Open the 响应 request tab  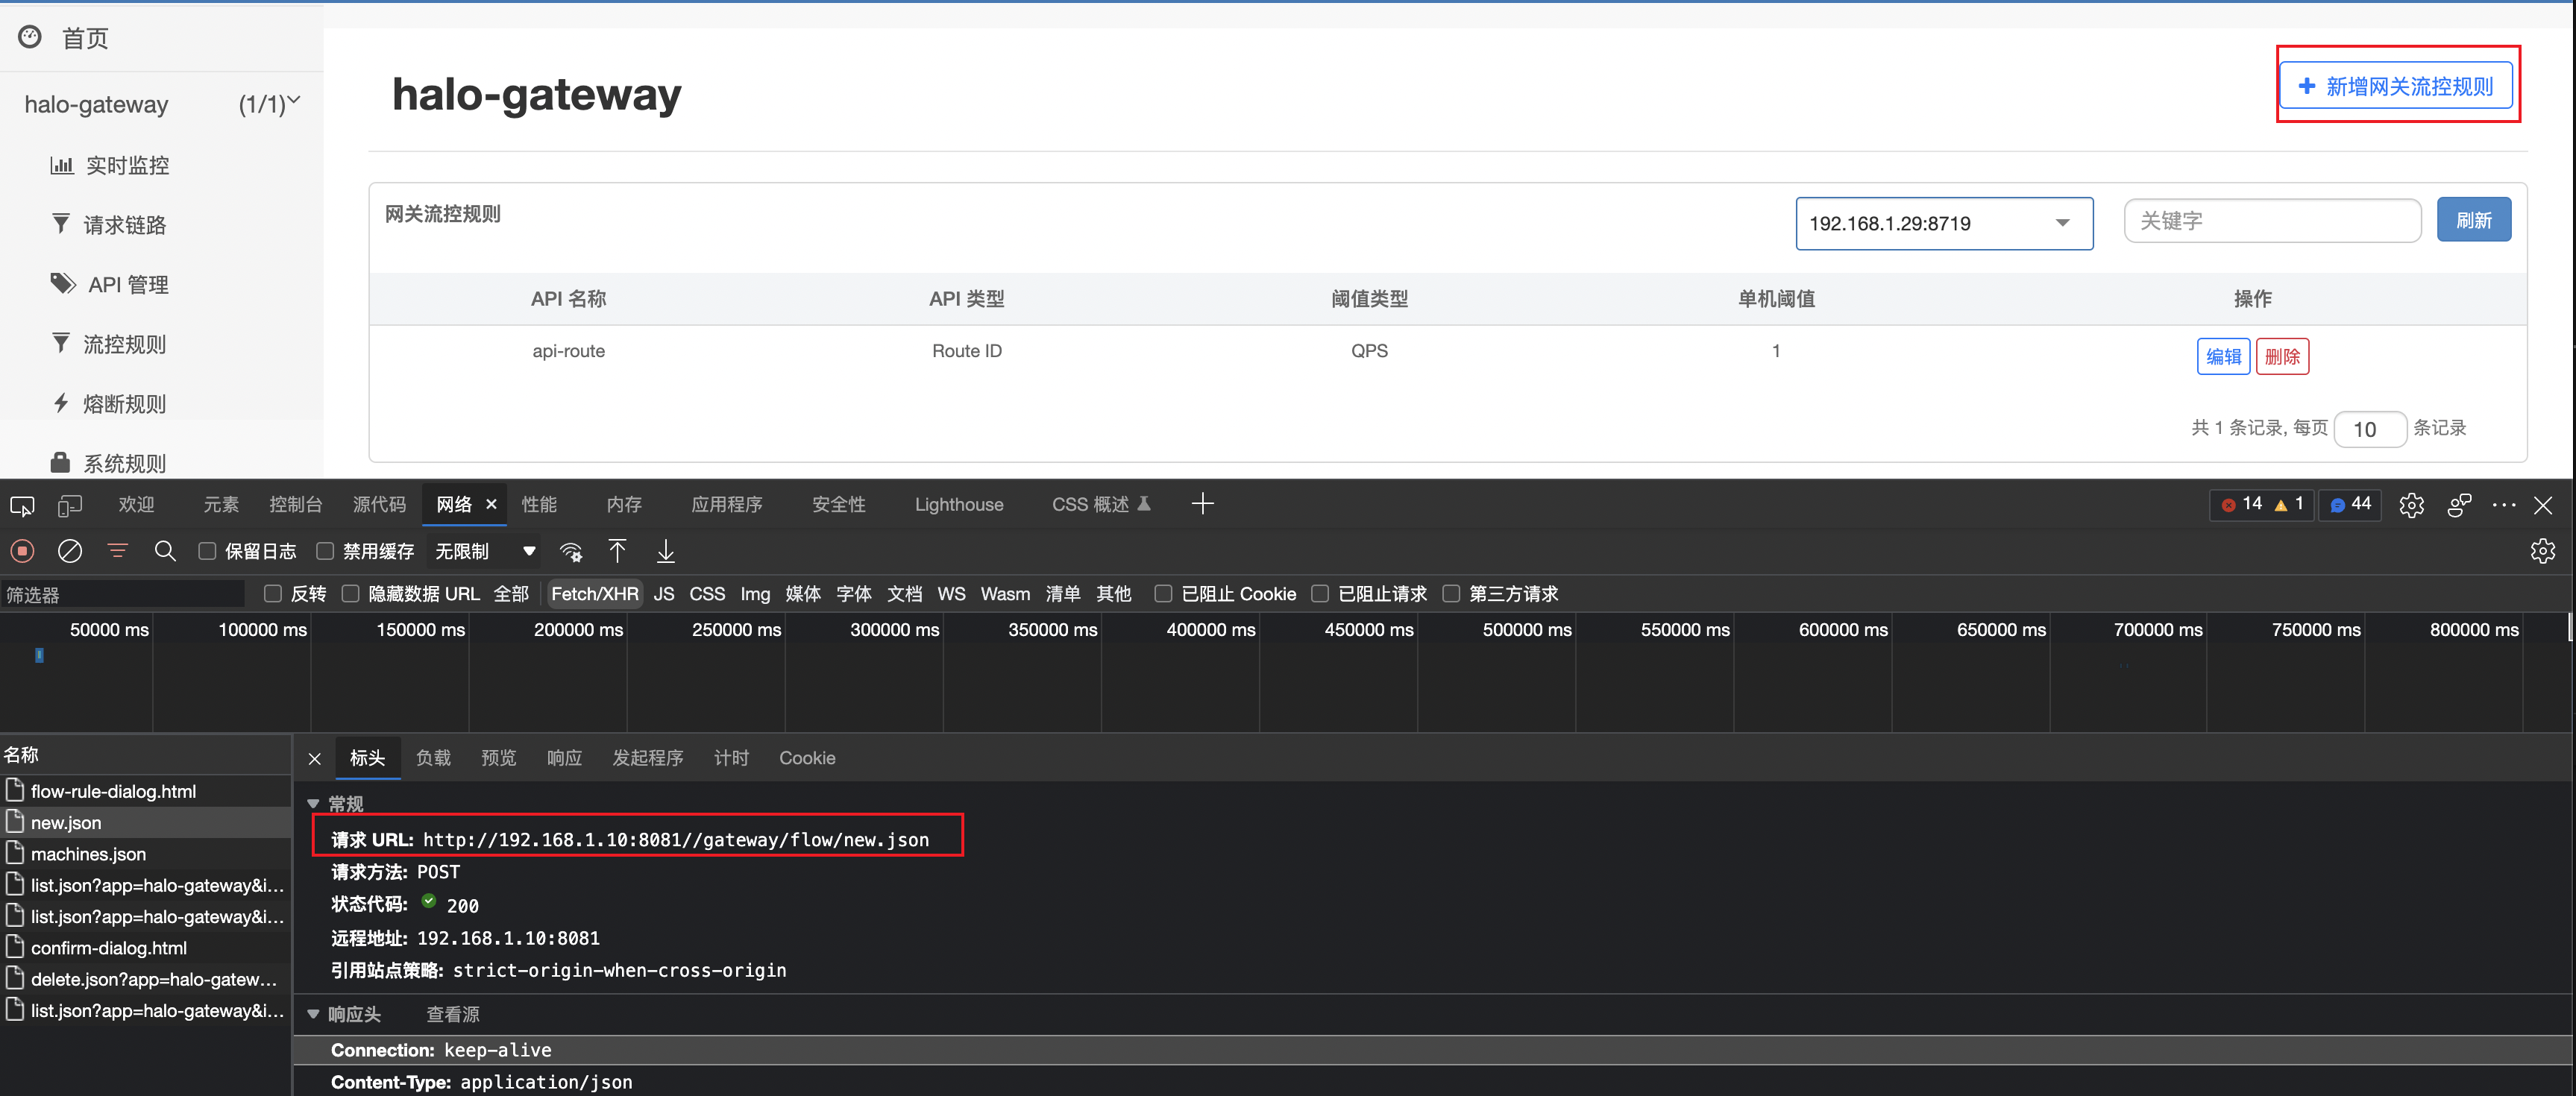564,758
